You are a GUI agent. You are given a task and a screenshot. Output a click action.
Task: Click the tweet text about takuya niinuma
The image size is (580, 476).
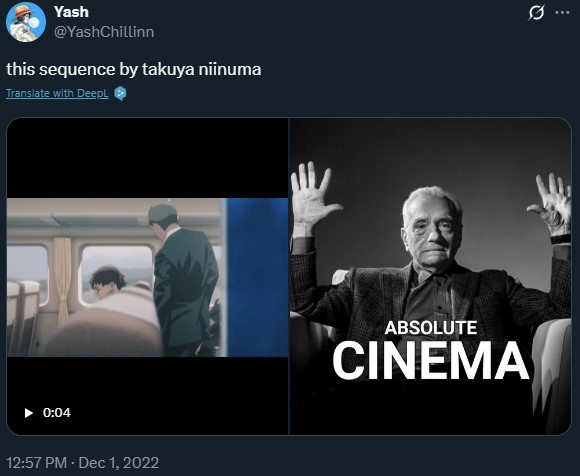click(x=134, y=69)
